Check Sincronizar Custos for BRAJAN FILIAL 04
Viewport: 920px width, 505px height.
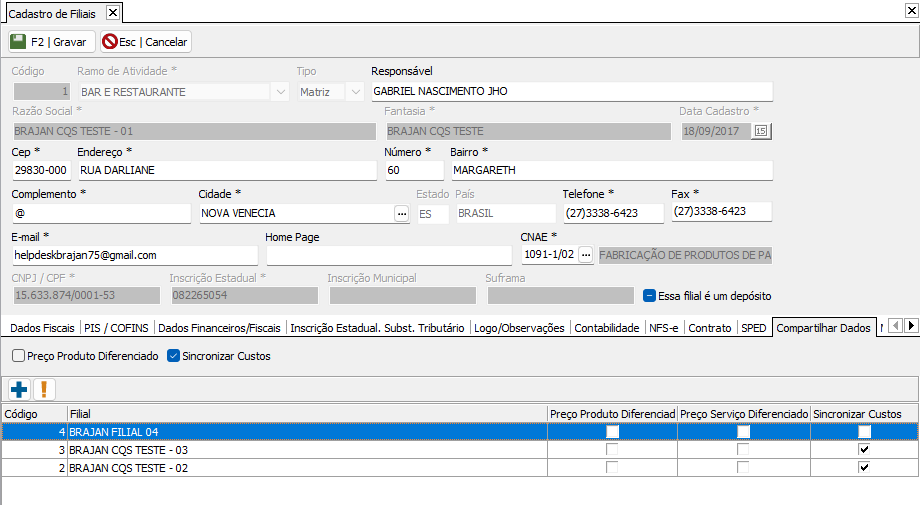click(864, 432)
